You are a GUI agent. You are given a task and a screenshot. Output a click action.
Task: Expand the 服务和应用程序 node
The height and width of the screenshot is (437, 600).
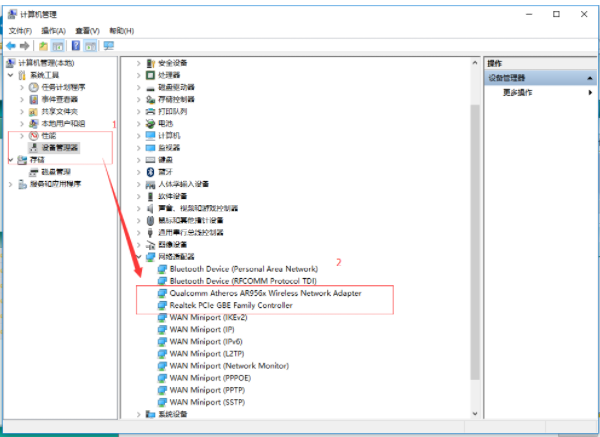[x=11, y=184]
